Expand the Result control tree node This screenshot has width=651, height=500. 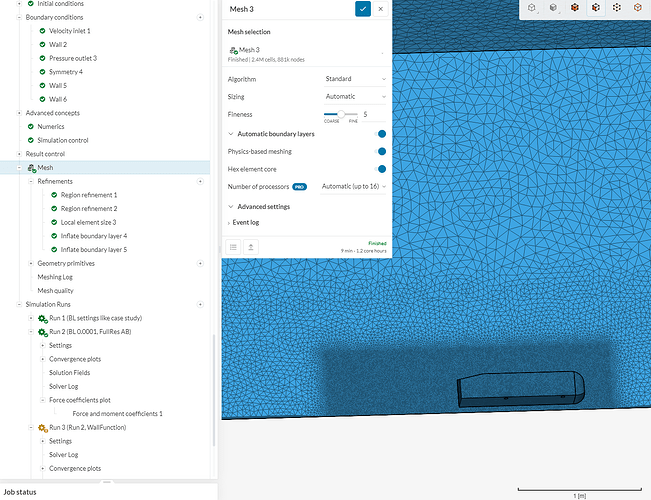pos(19,154)
